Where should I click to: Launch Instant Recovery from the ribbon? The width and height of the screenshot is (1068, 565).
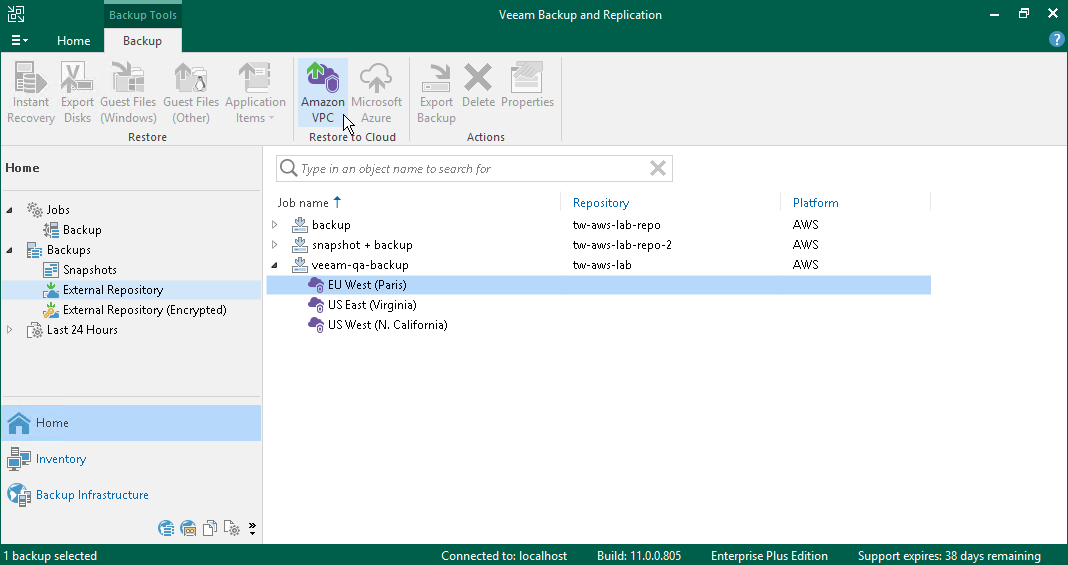[x=31, y=93]
